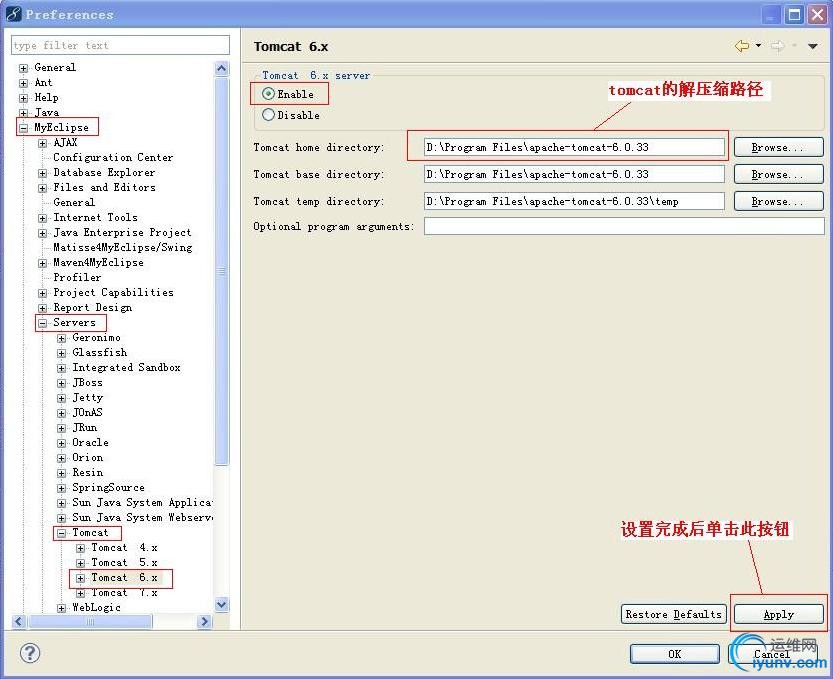
Task: Select JRun server item
Action: click(x=85, y=427)
